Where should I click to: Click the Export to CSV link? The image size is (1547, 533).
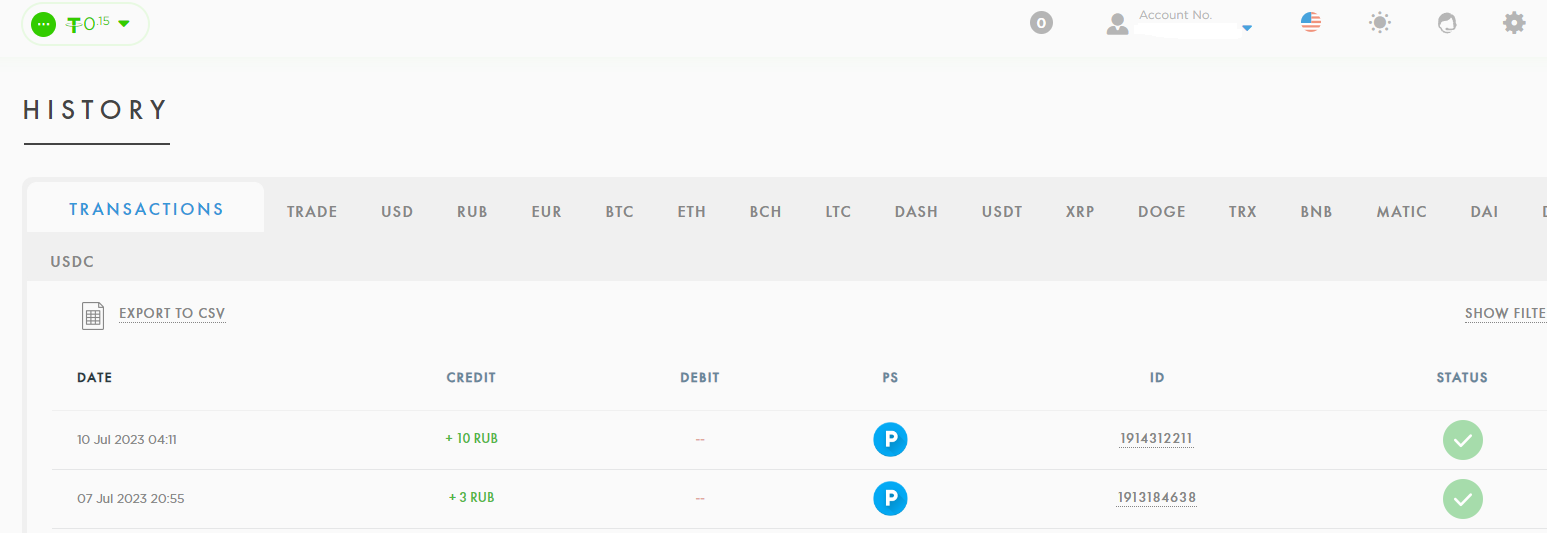(x=172, y=314)
